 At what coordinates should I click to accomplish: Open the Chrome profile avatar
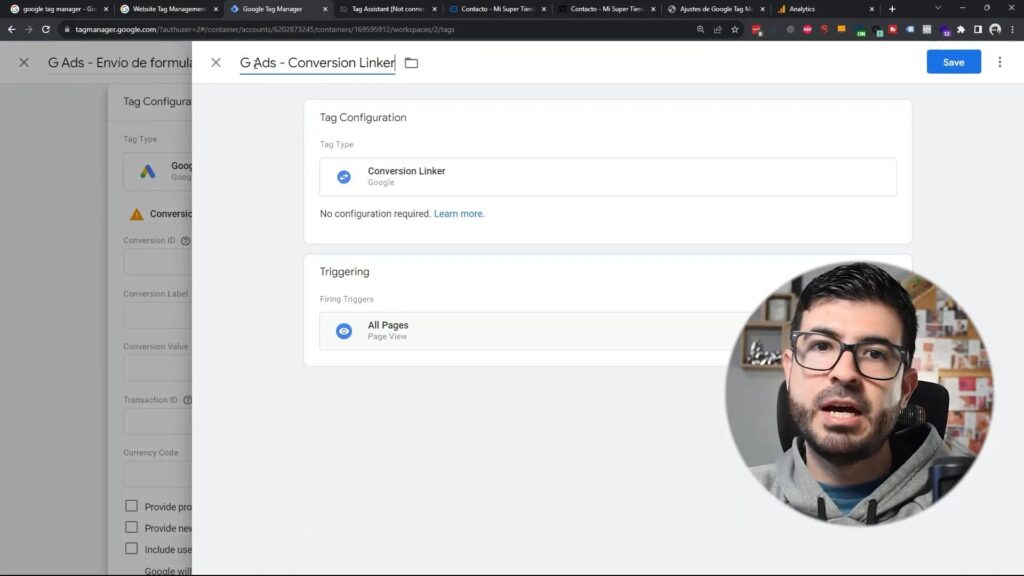(995, 29)
